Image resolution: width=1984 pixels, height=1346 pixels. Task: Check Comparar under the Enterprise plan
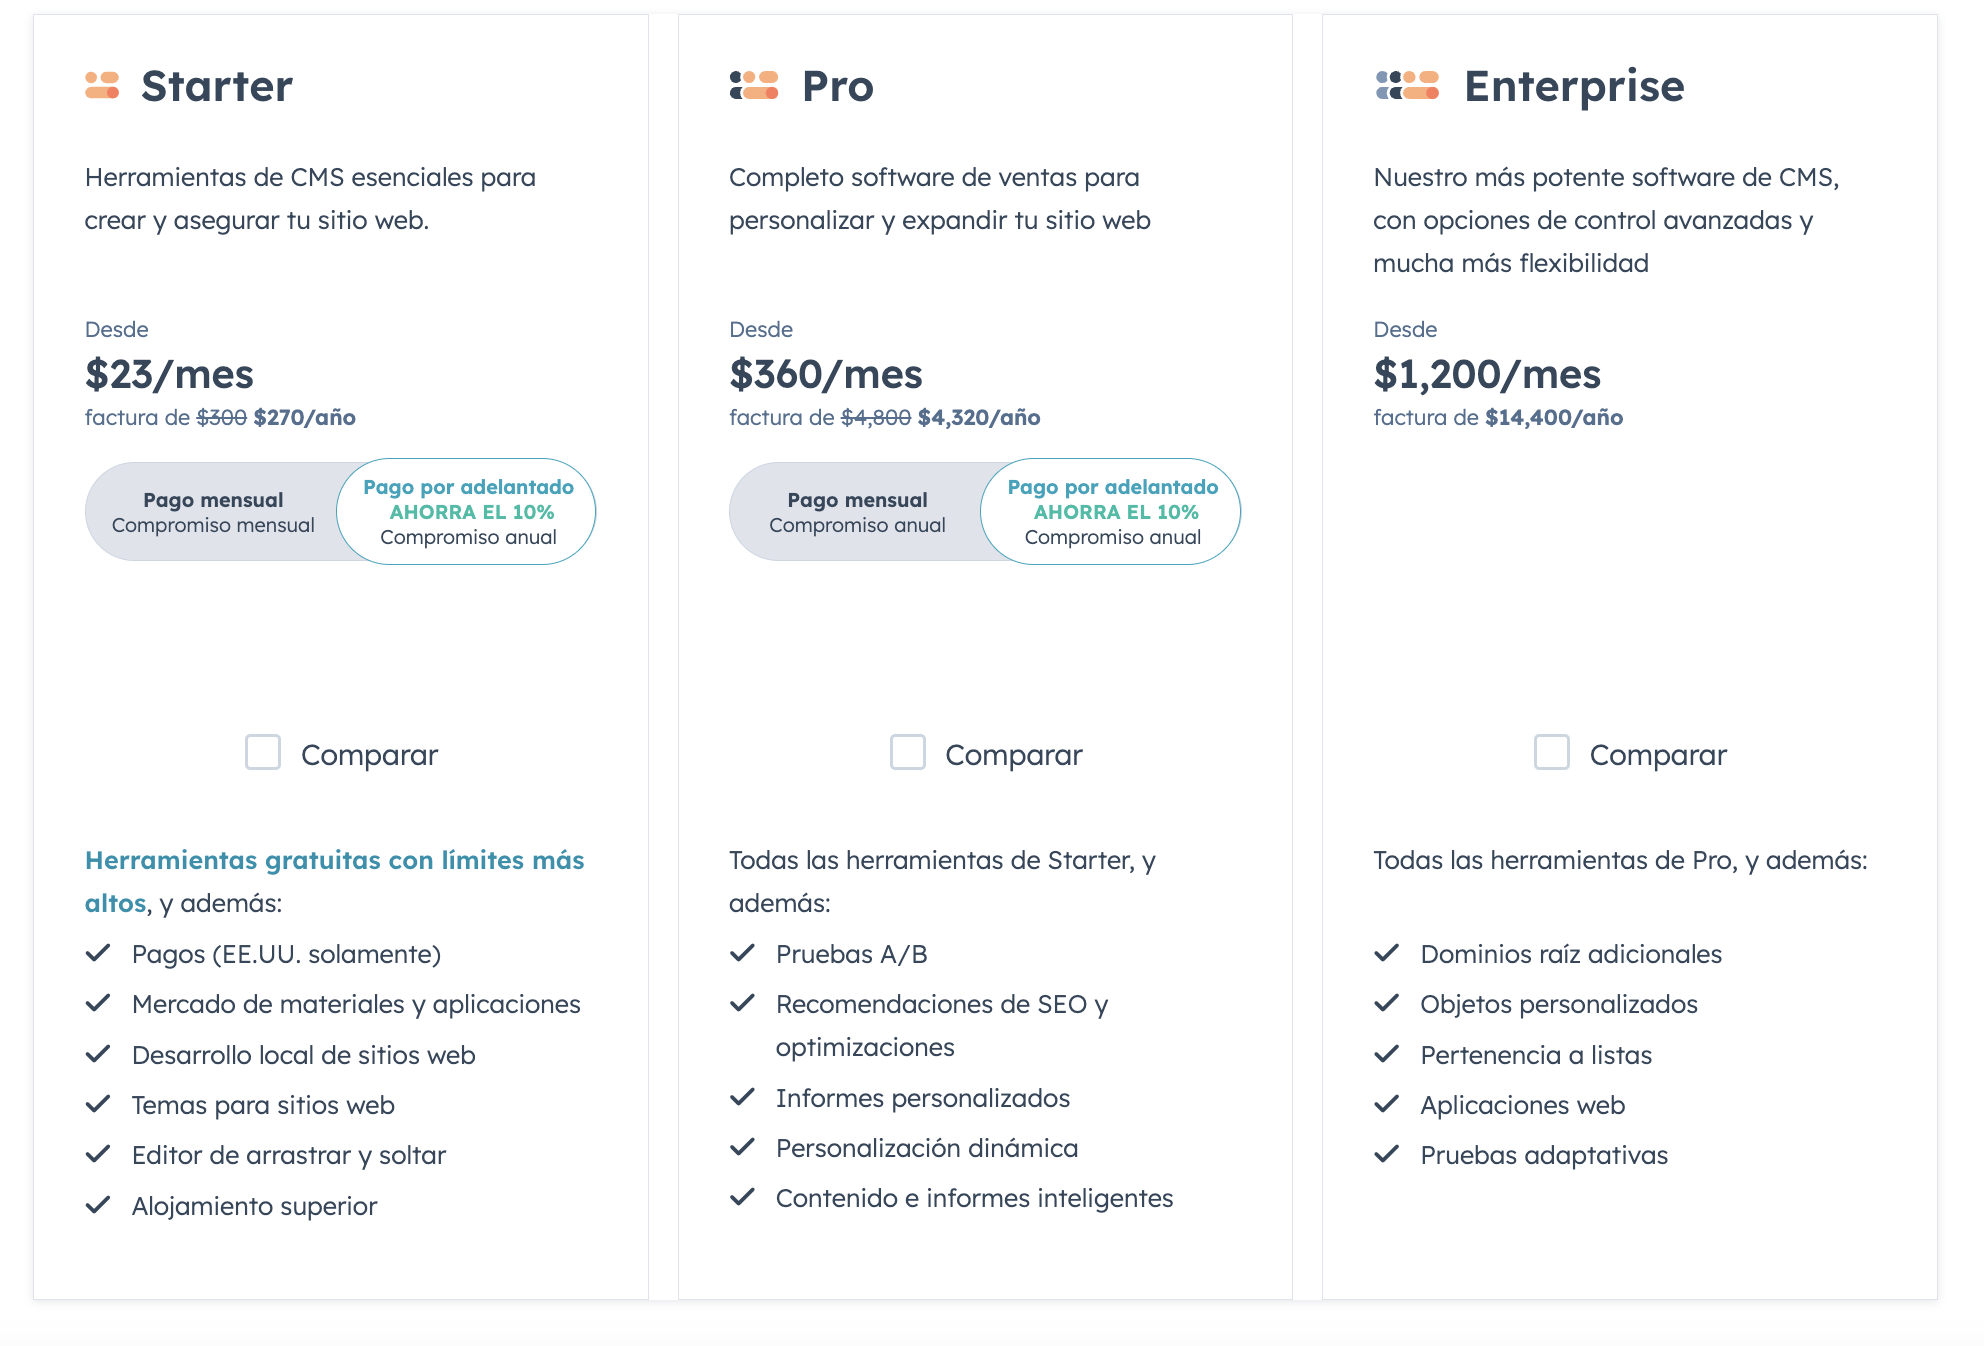coord(1552,752)
